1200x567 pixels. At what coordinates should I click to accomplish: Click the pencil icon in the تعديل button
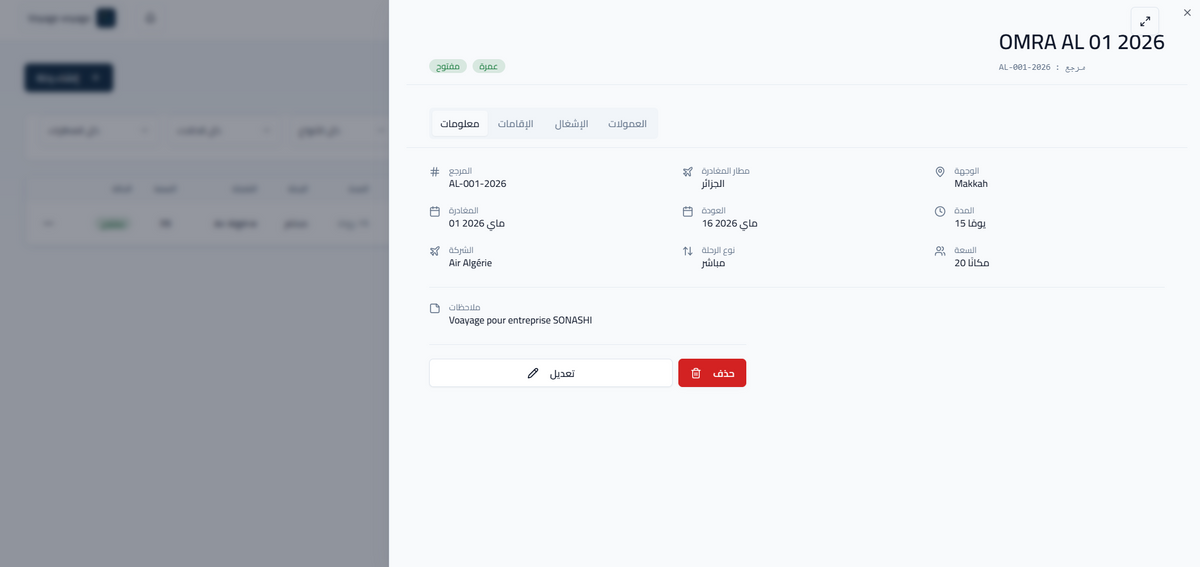pyautogui.click(x=533, y=373)
